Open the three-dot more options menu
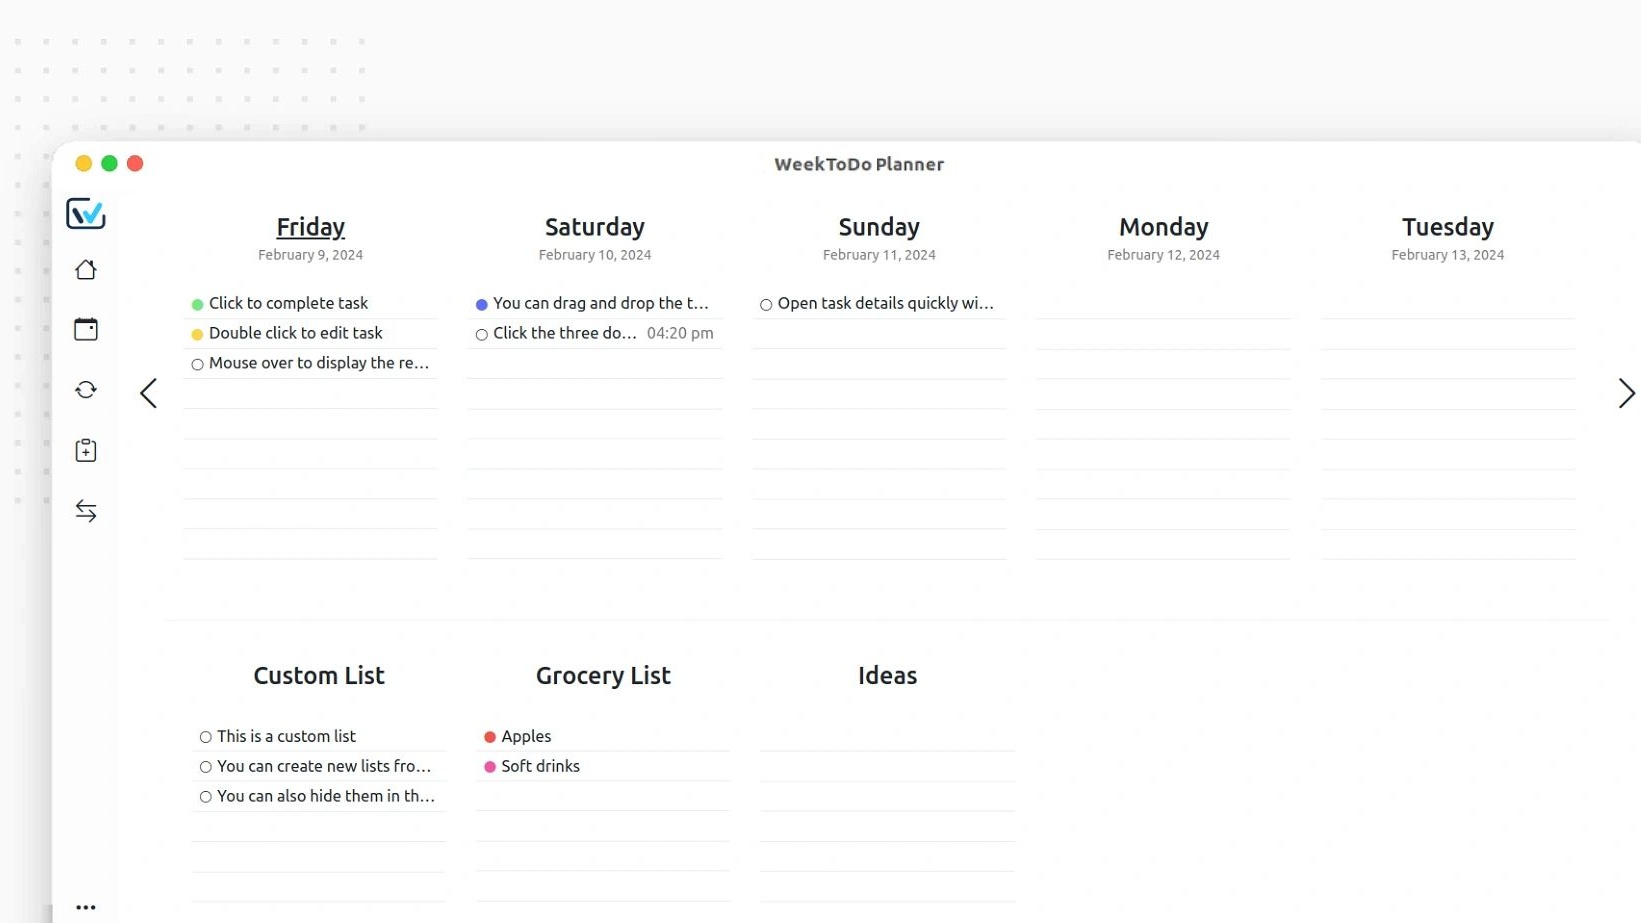1641x923 pixels. pos(86,907)
